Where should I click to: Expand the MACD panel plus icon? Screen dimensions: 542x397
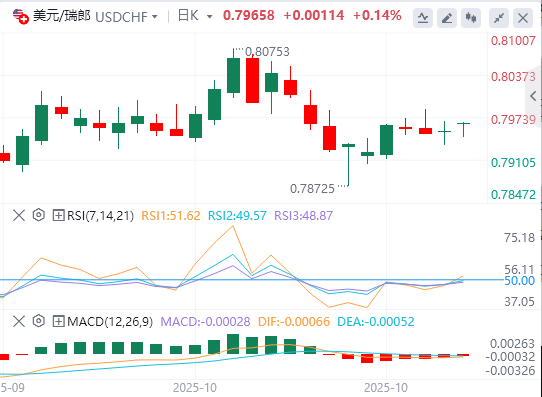(58, 321)
